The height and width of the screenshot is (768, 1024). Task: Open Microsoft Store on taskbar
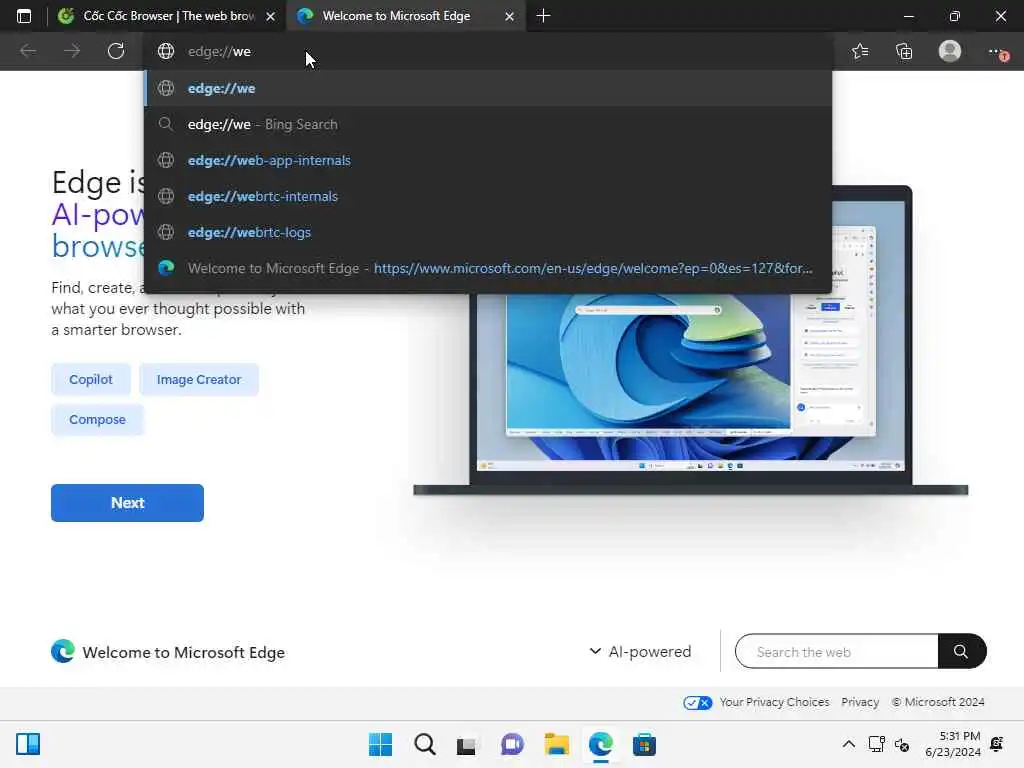pos(645,744)
